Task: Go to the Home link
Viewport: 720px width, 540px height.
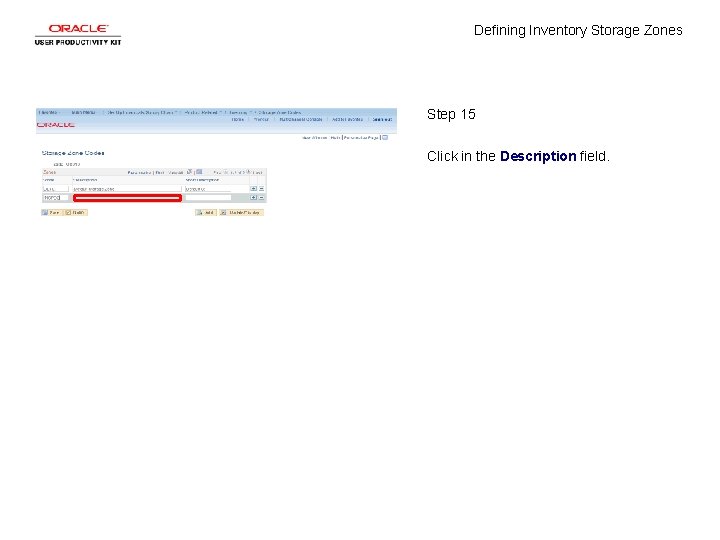Action: click(x=237, y=119)
